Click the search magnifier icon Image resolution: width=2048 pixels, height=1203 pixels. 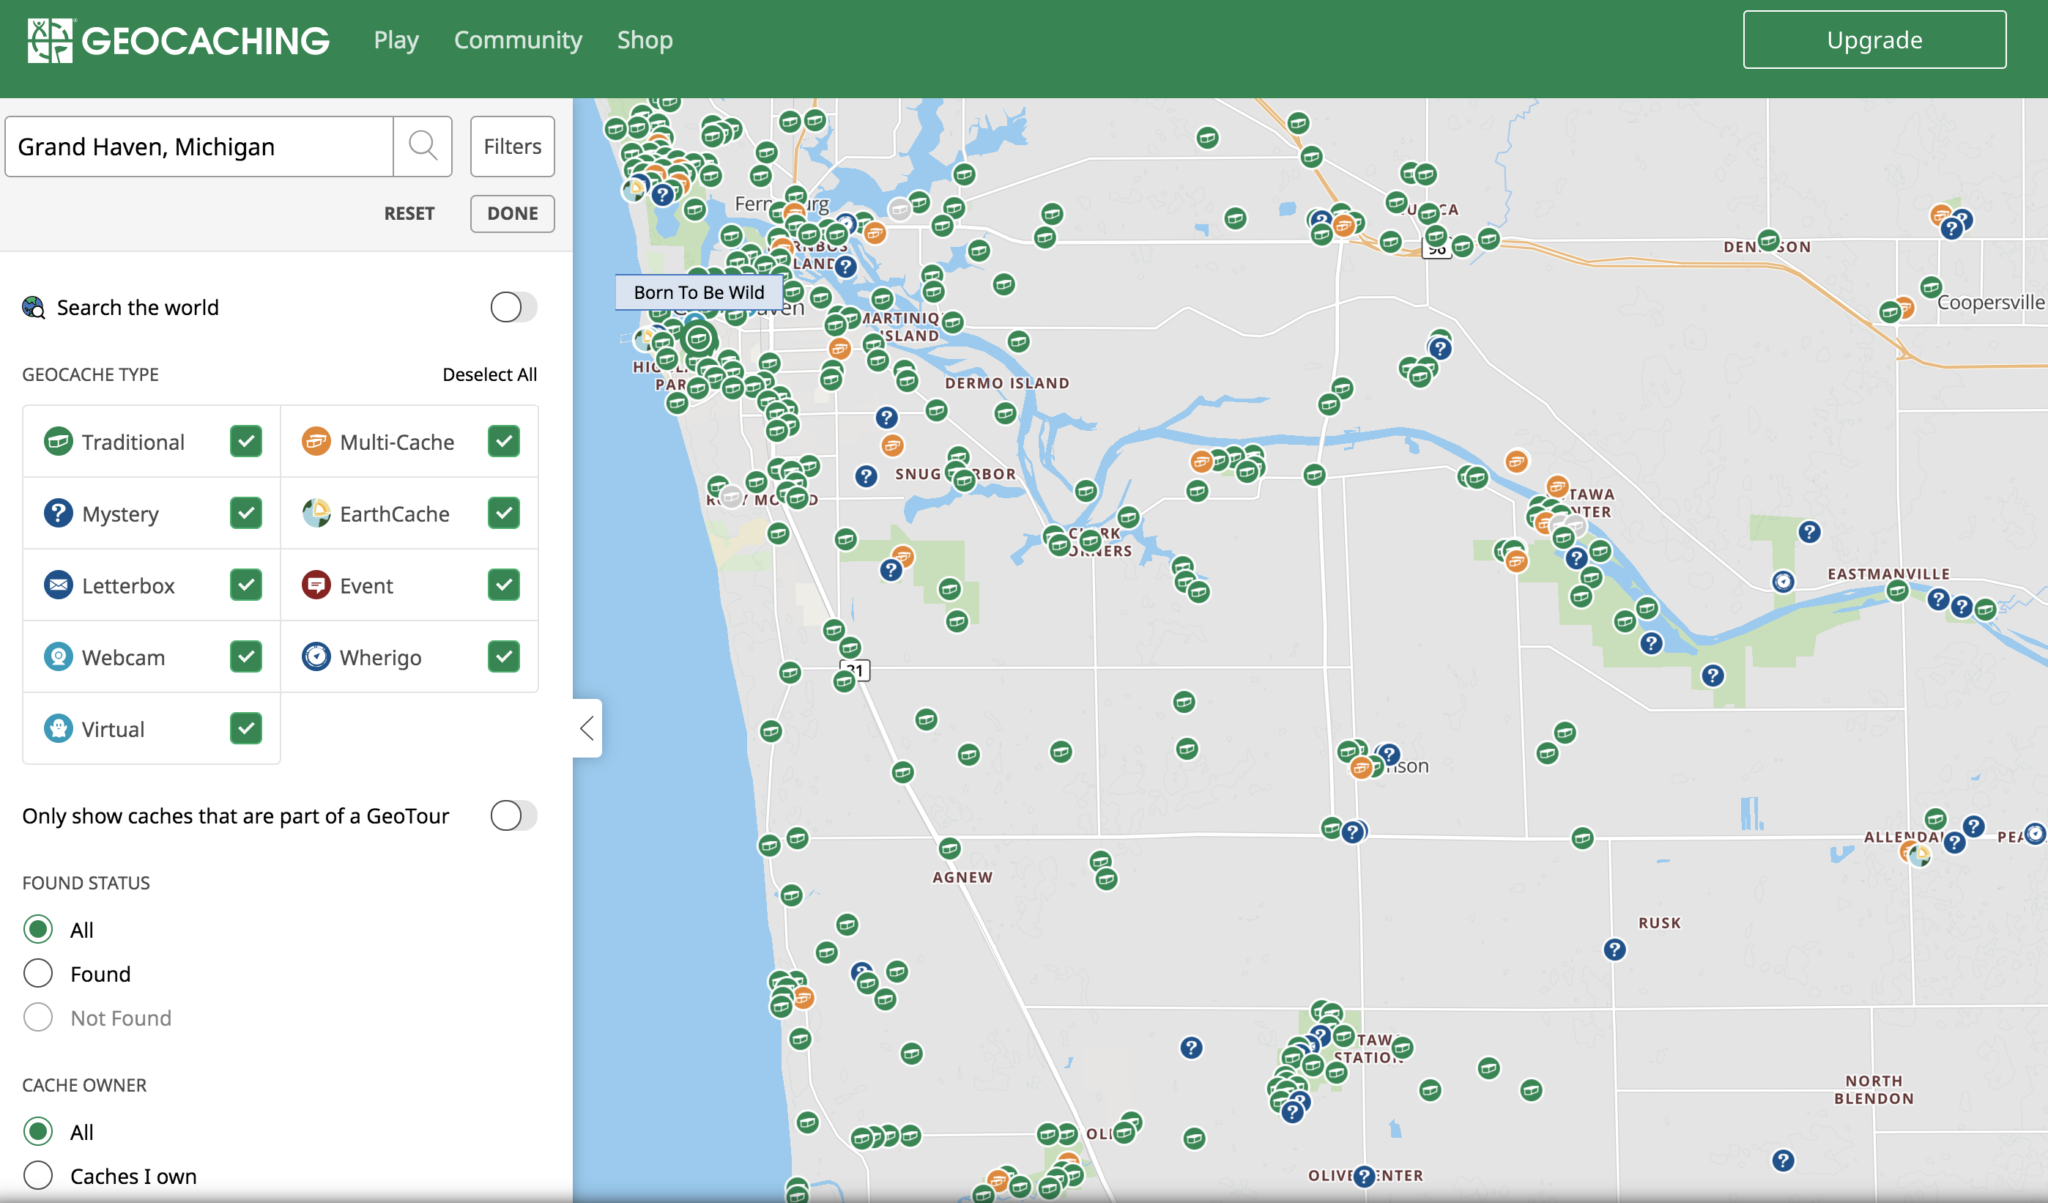click(422, 146)
